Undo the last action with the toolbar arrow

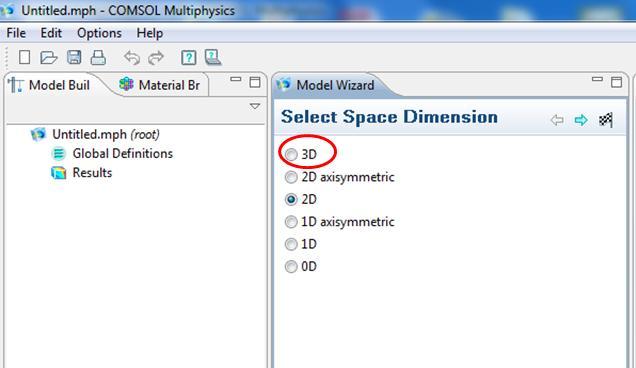point(132,58)
